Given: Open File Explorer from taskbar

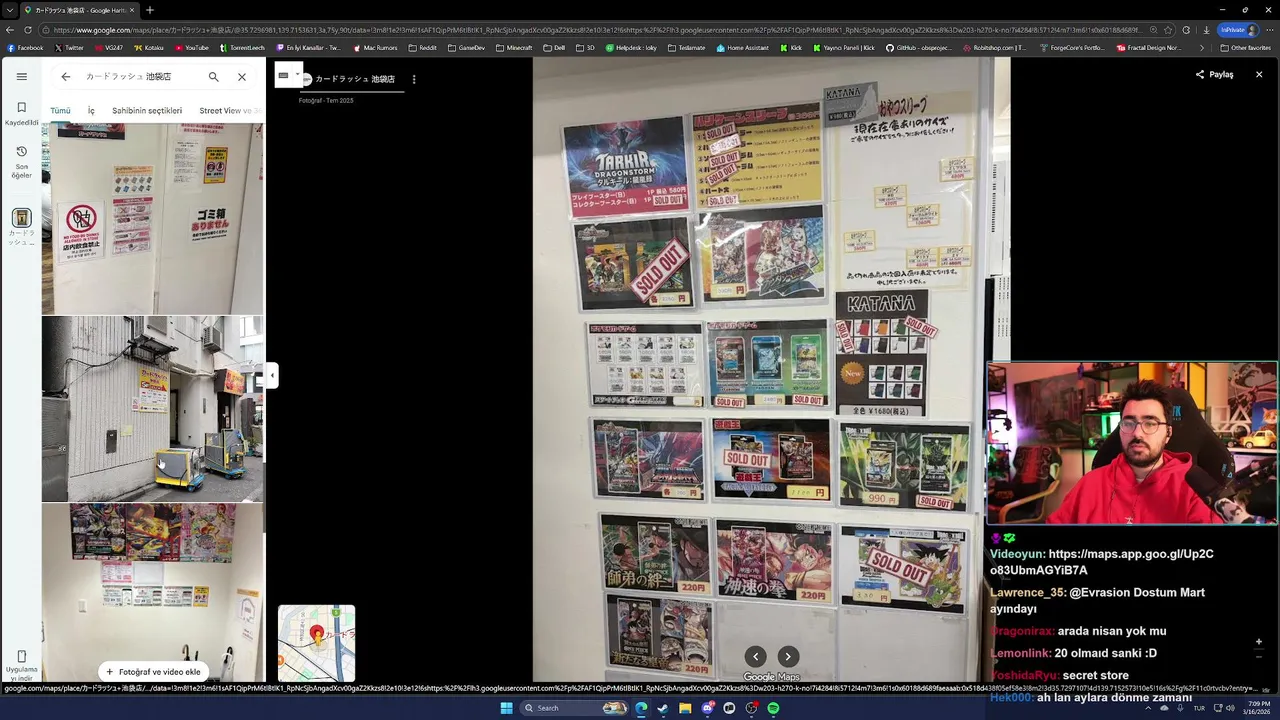Looking at the screenshot, I should 685,708.
